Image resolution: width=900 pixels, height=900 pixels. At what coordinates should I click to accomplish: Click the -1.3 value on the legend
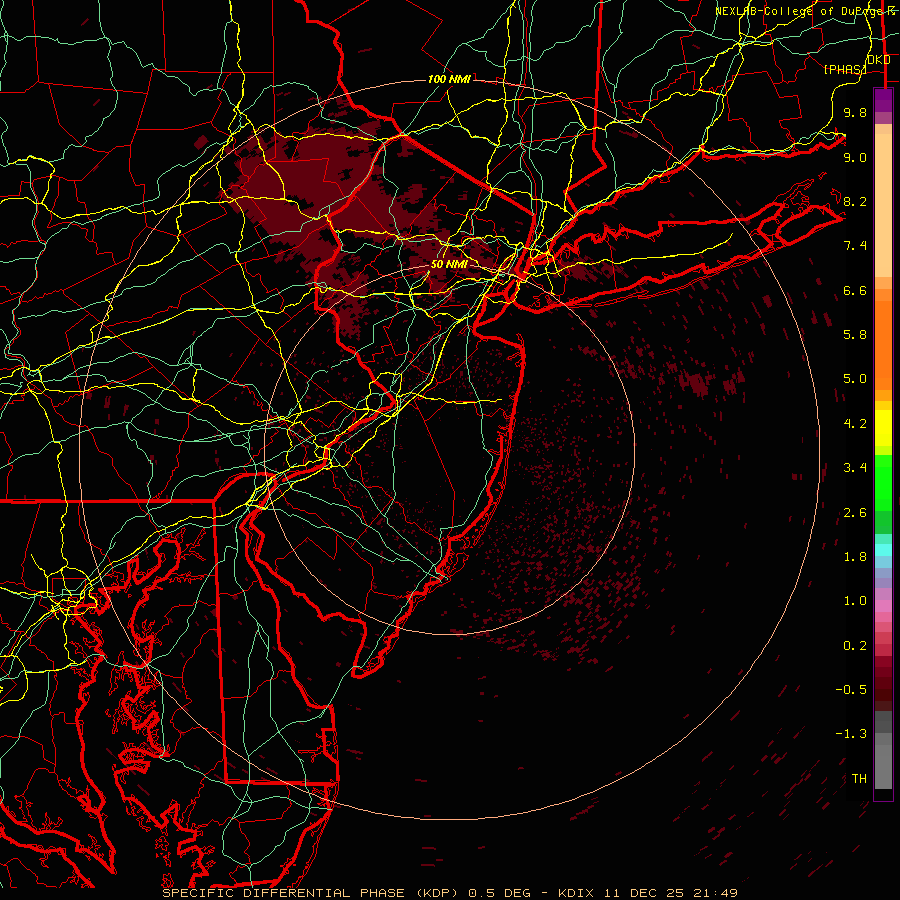(851, 734)
